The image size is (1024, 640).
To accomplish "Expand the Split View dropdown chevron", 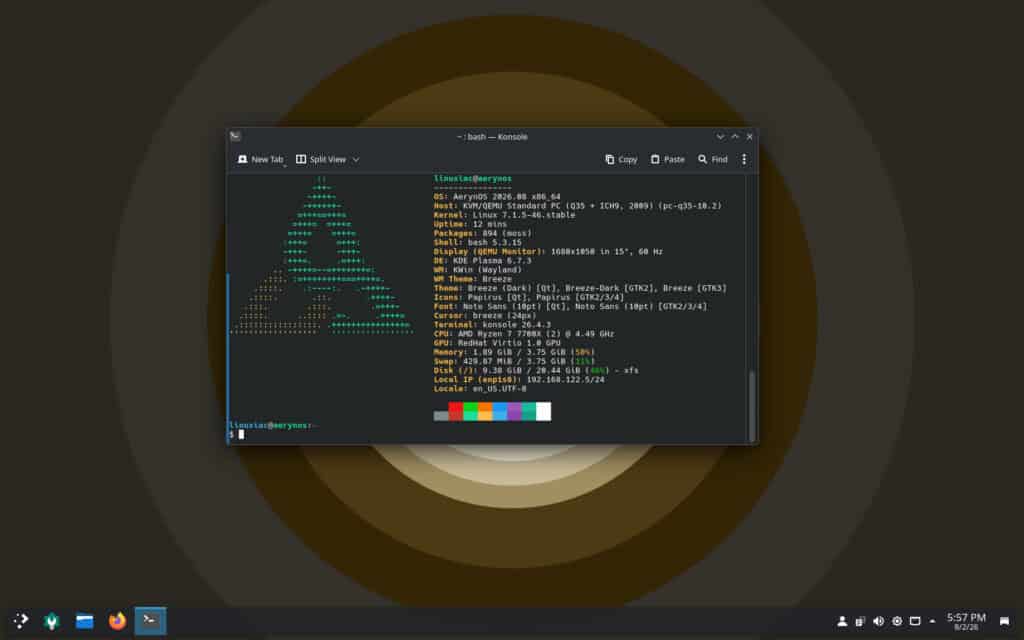I will click(356, 159).
